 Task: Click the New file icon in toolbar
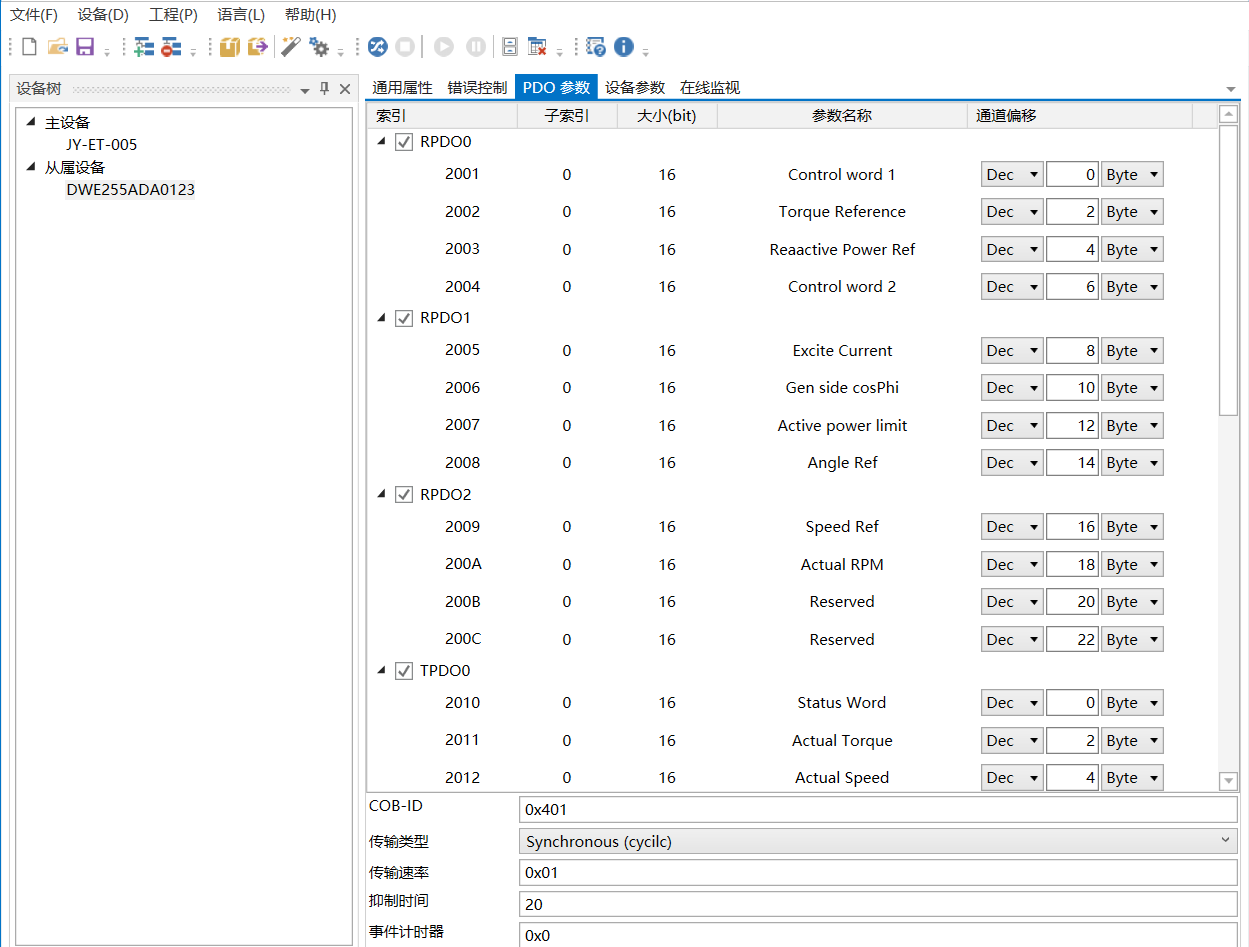click(x=29, y=46)
